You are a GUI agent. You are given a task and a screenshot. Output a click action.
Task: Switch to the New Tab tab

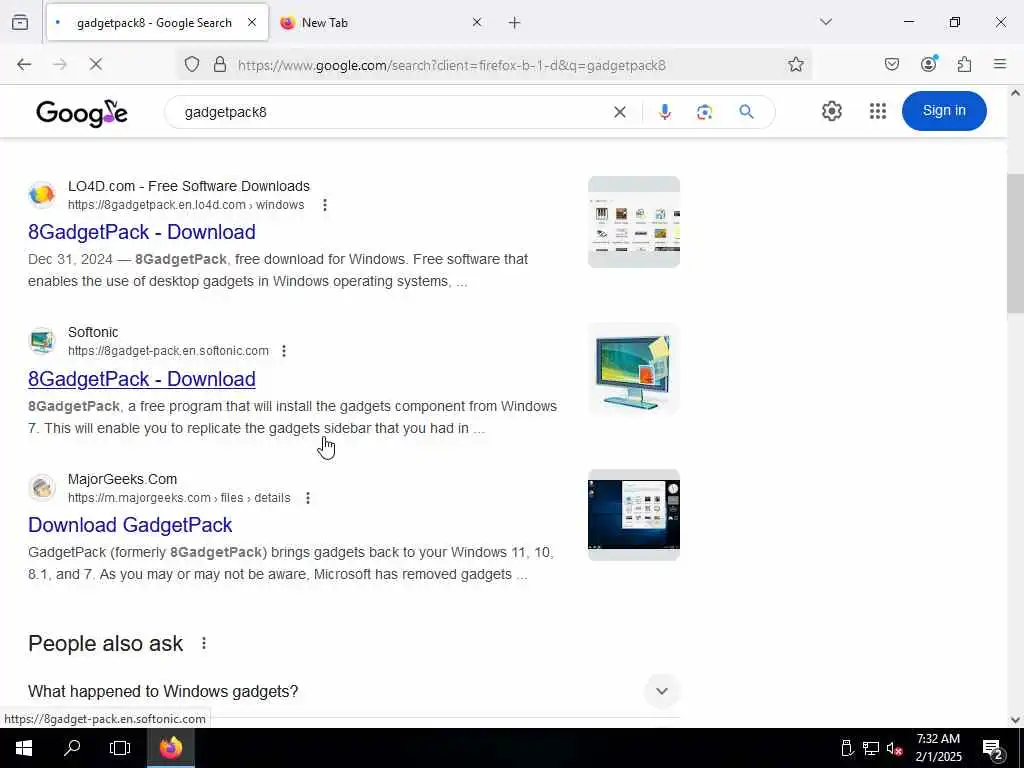[325, 23]
